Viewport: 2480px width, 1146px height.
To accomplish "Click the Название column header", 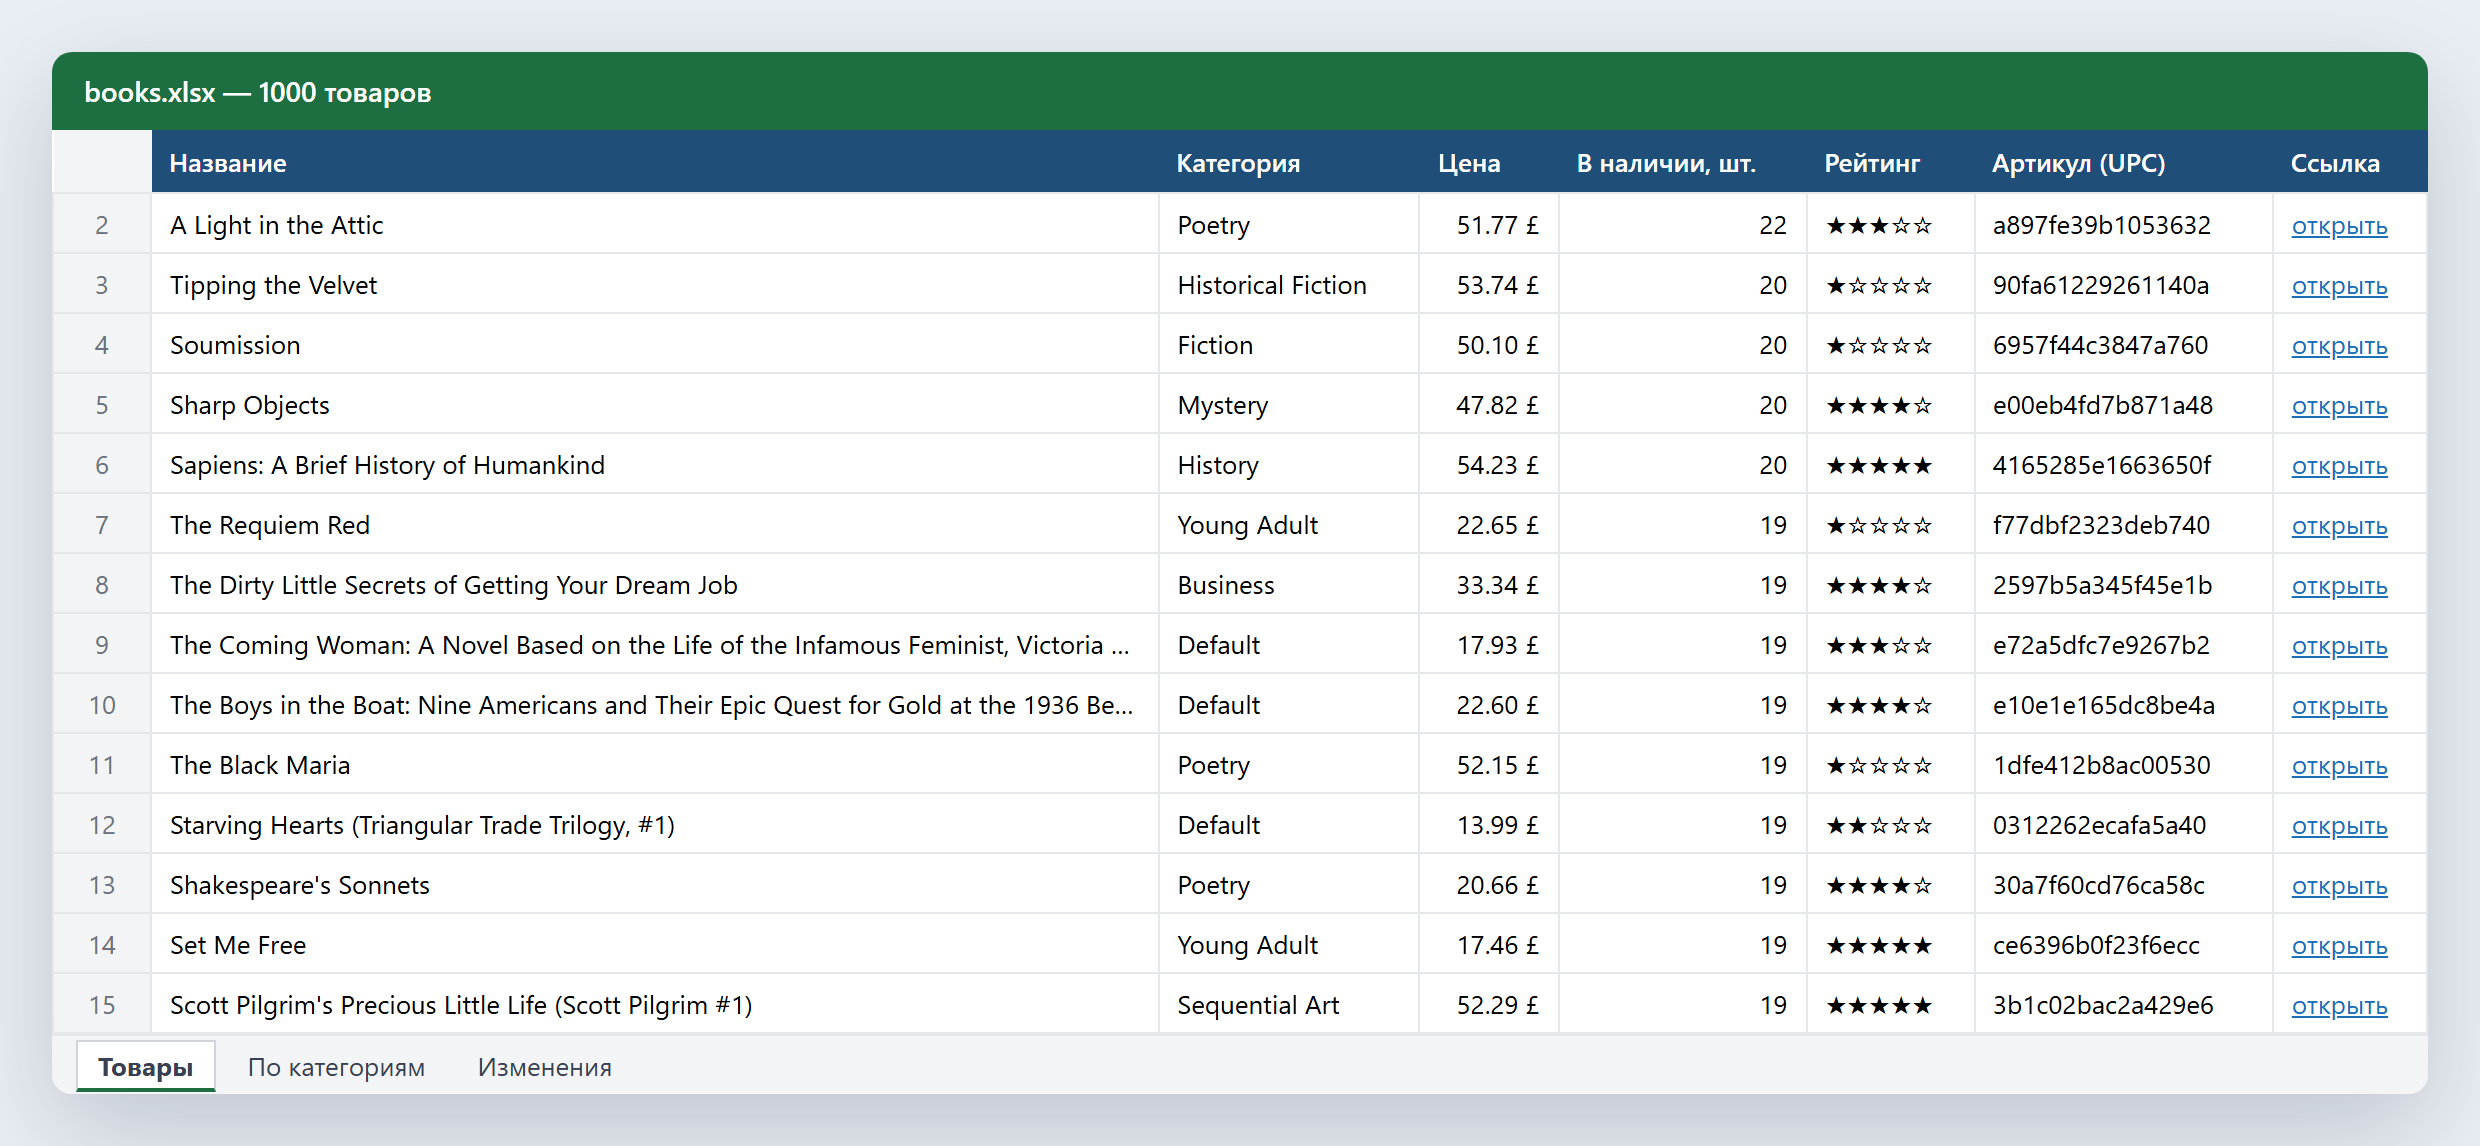I will click(655, 162).
